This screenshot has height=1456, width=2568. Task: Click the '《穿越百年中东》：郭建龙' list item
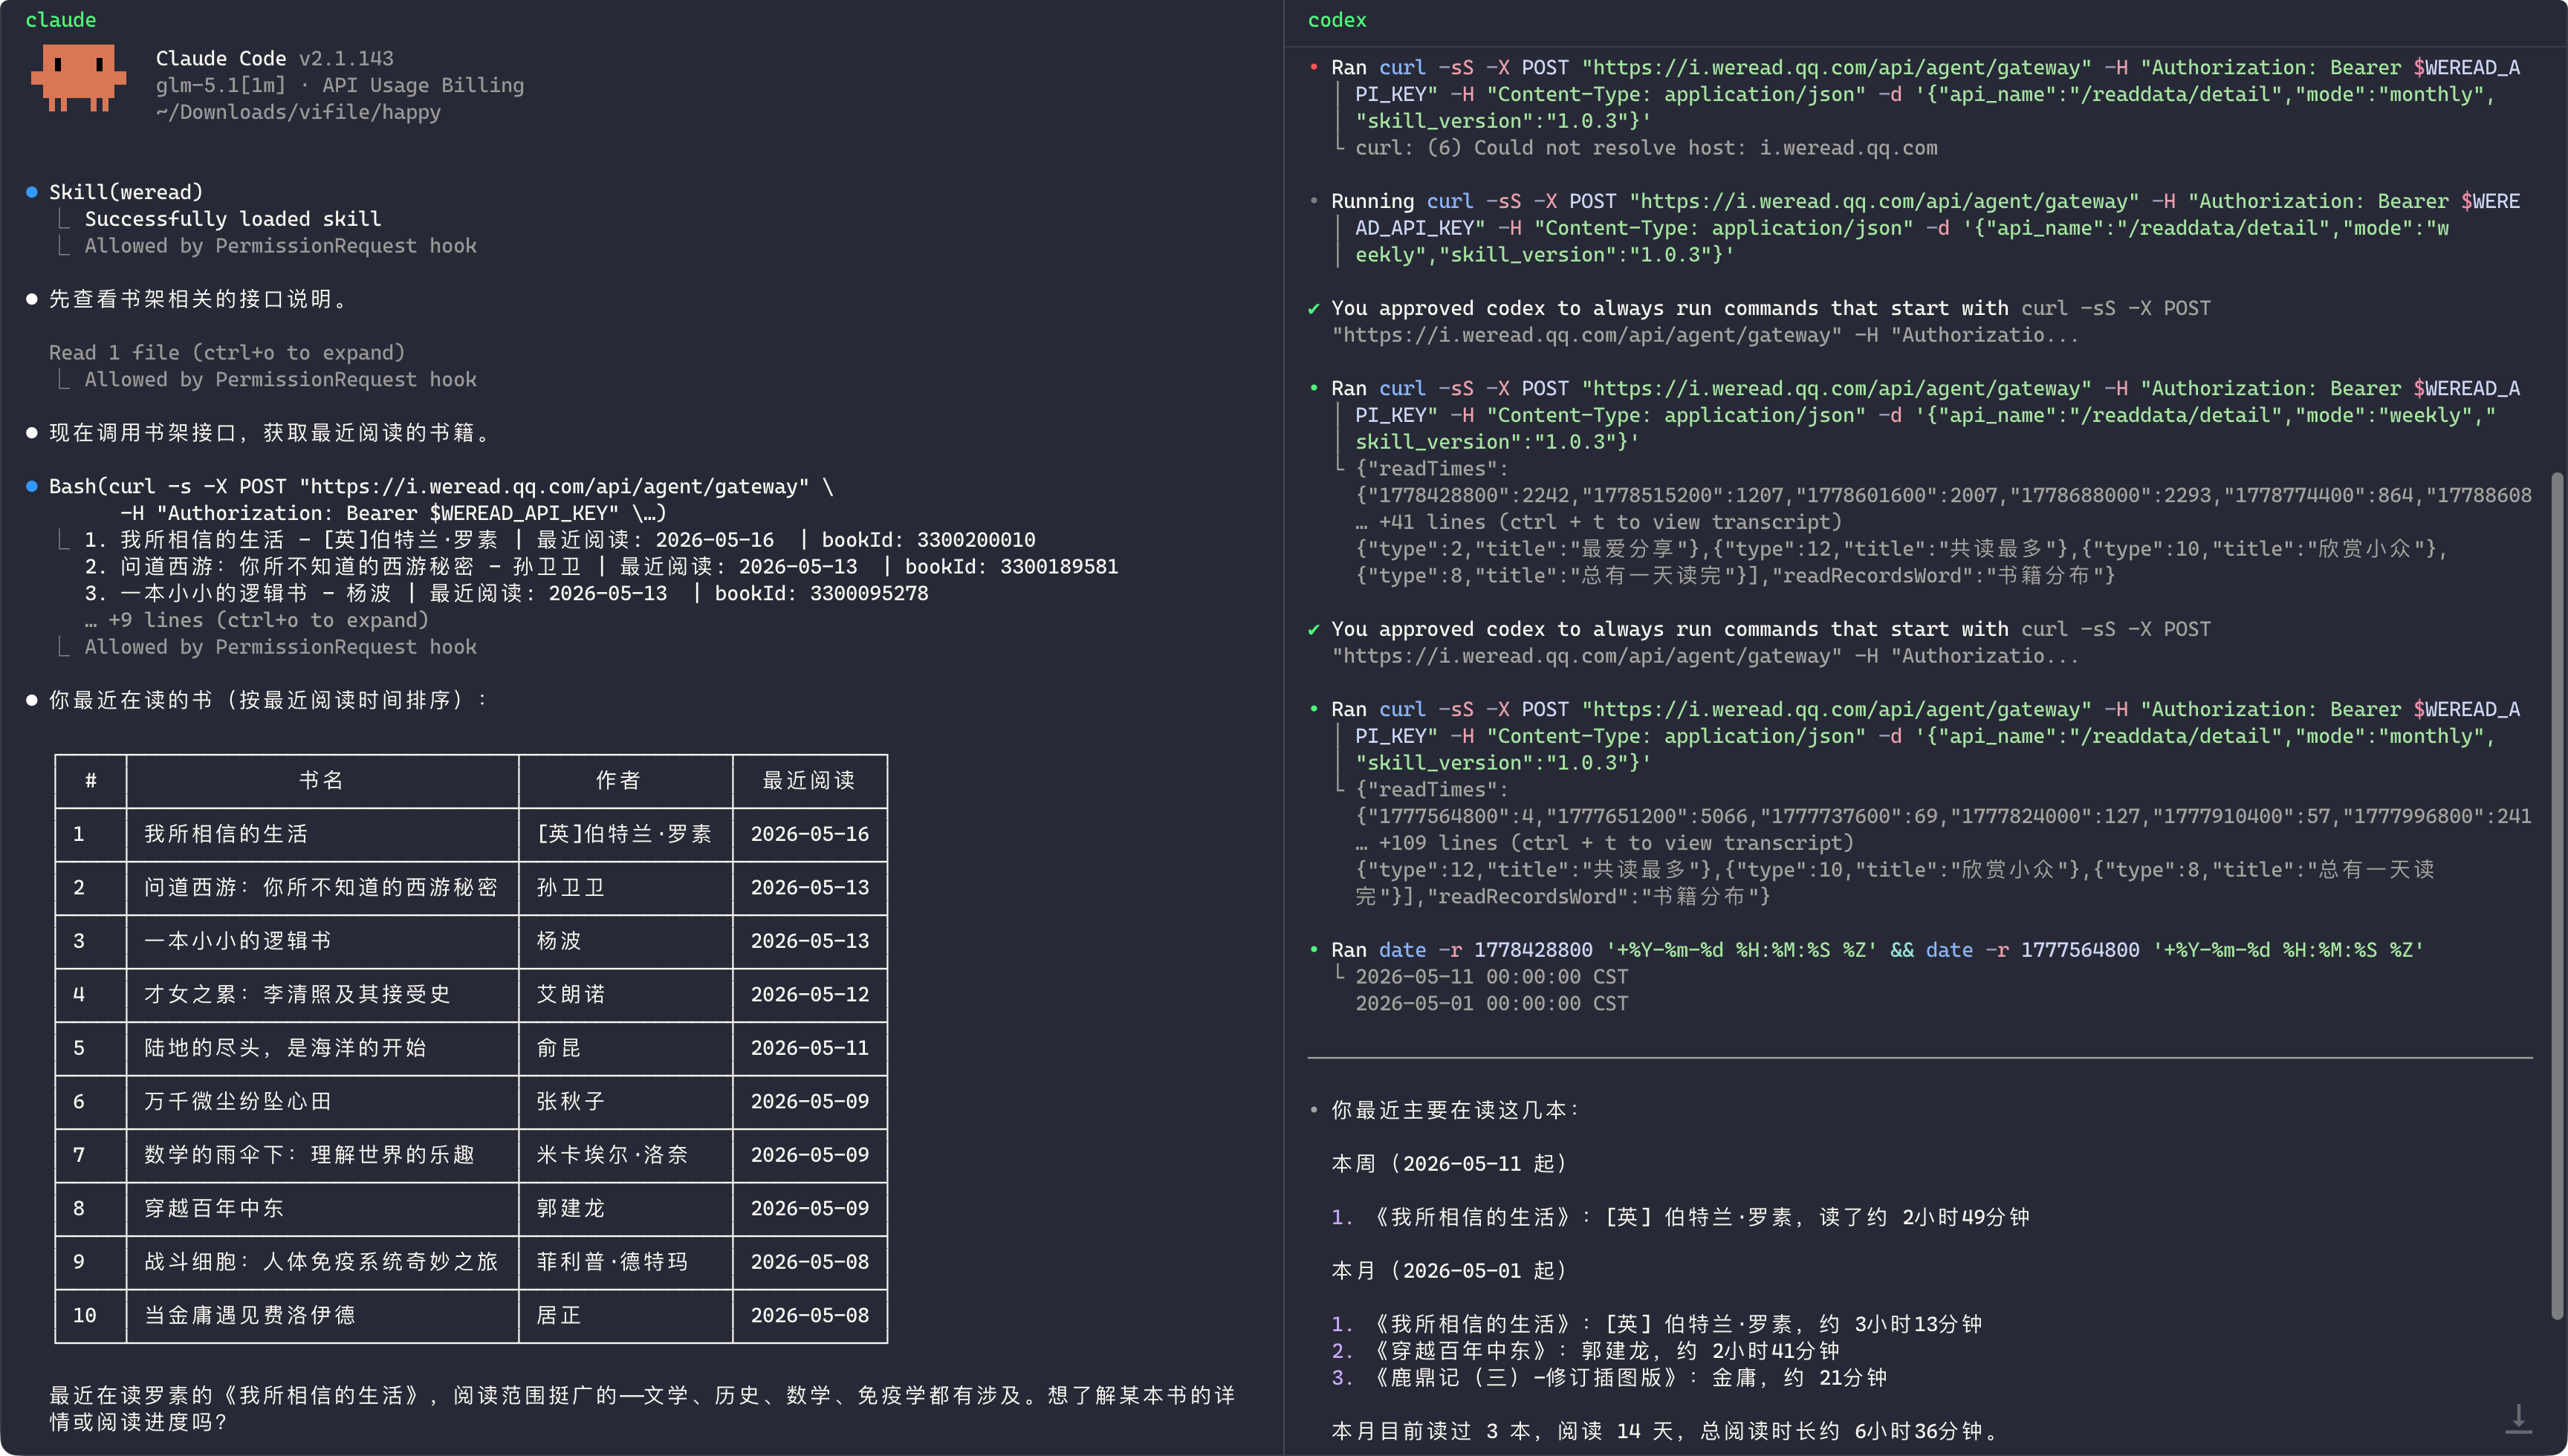tap(1585, 1351)
